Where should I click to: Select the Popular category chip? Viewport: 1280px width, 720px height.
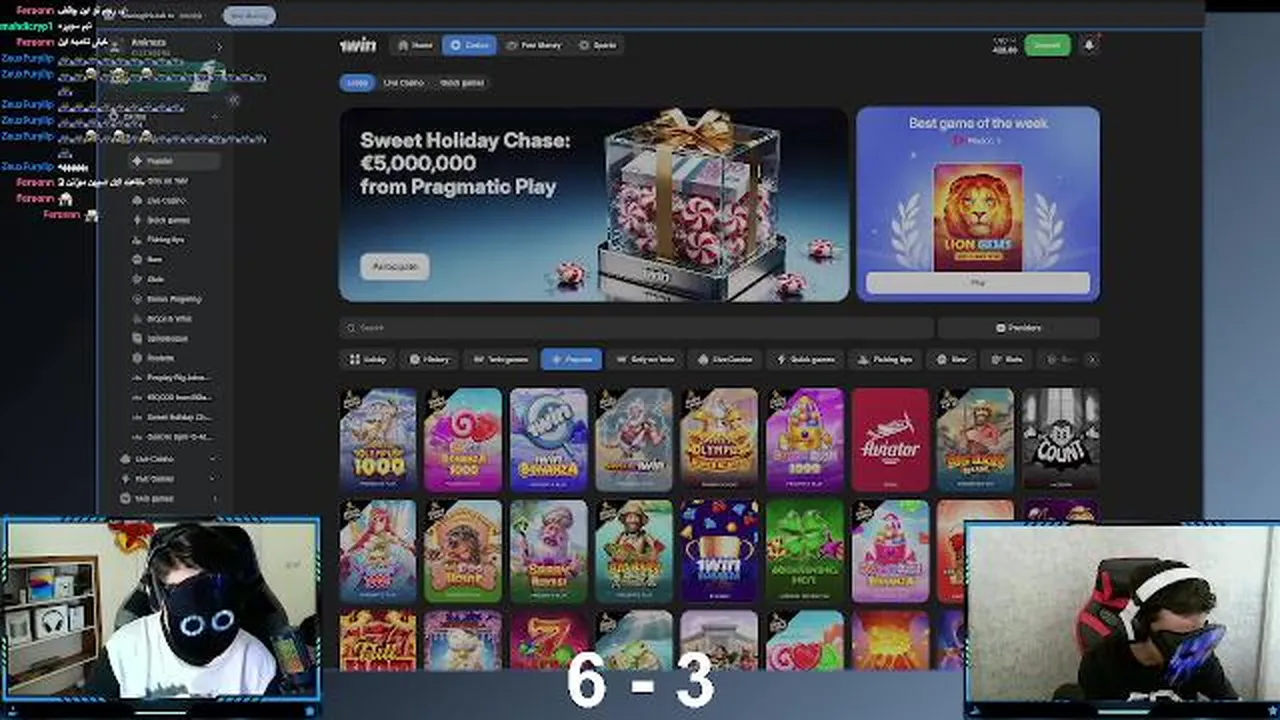(x=572, y=359)
